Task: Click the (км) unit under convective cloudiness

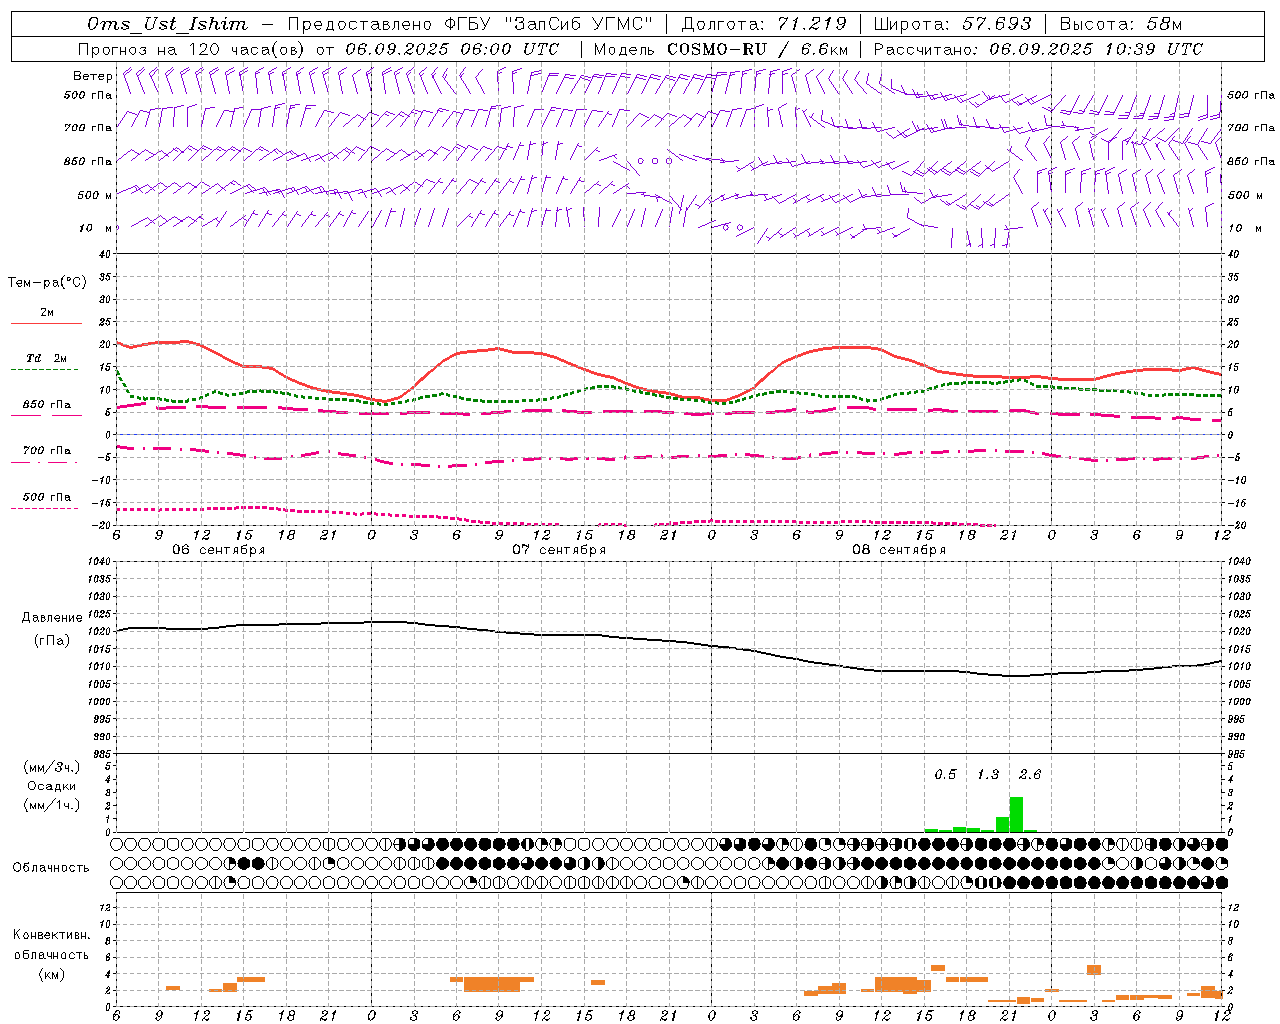Action: pyautogui.click(x=52, y=974)
